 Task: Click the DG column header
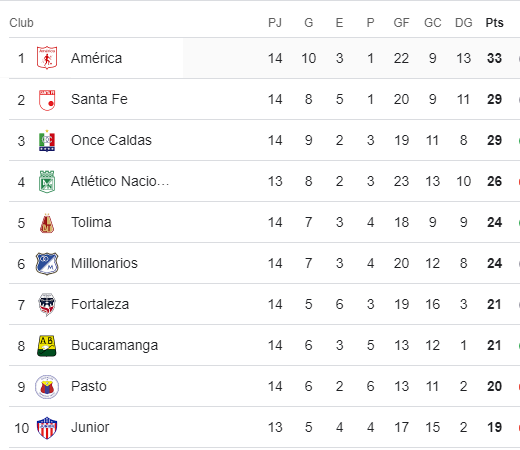click(464, 23)
